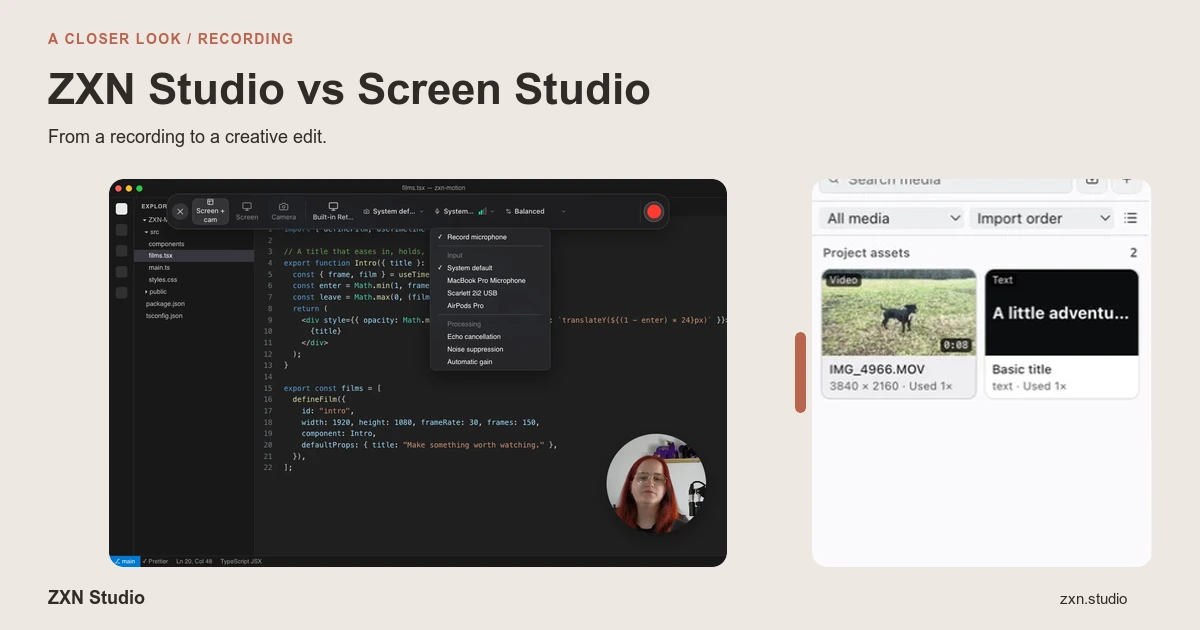Select the Screen + cam recording mode
Viewport: 1200px width, 630px height.
pos(210,211)
